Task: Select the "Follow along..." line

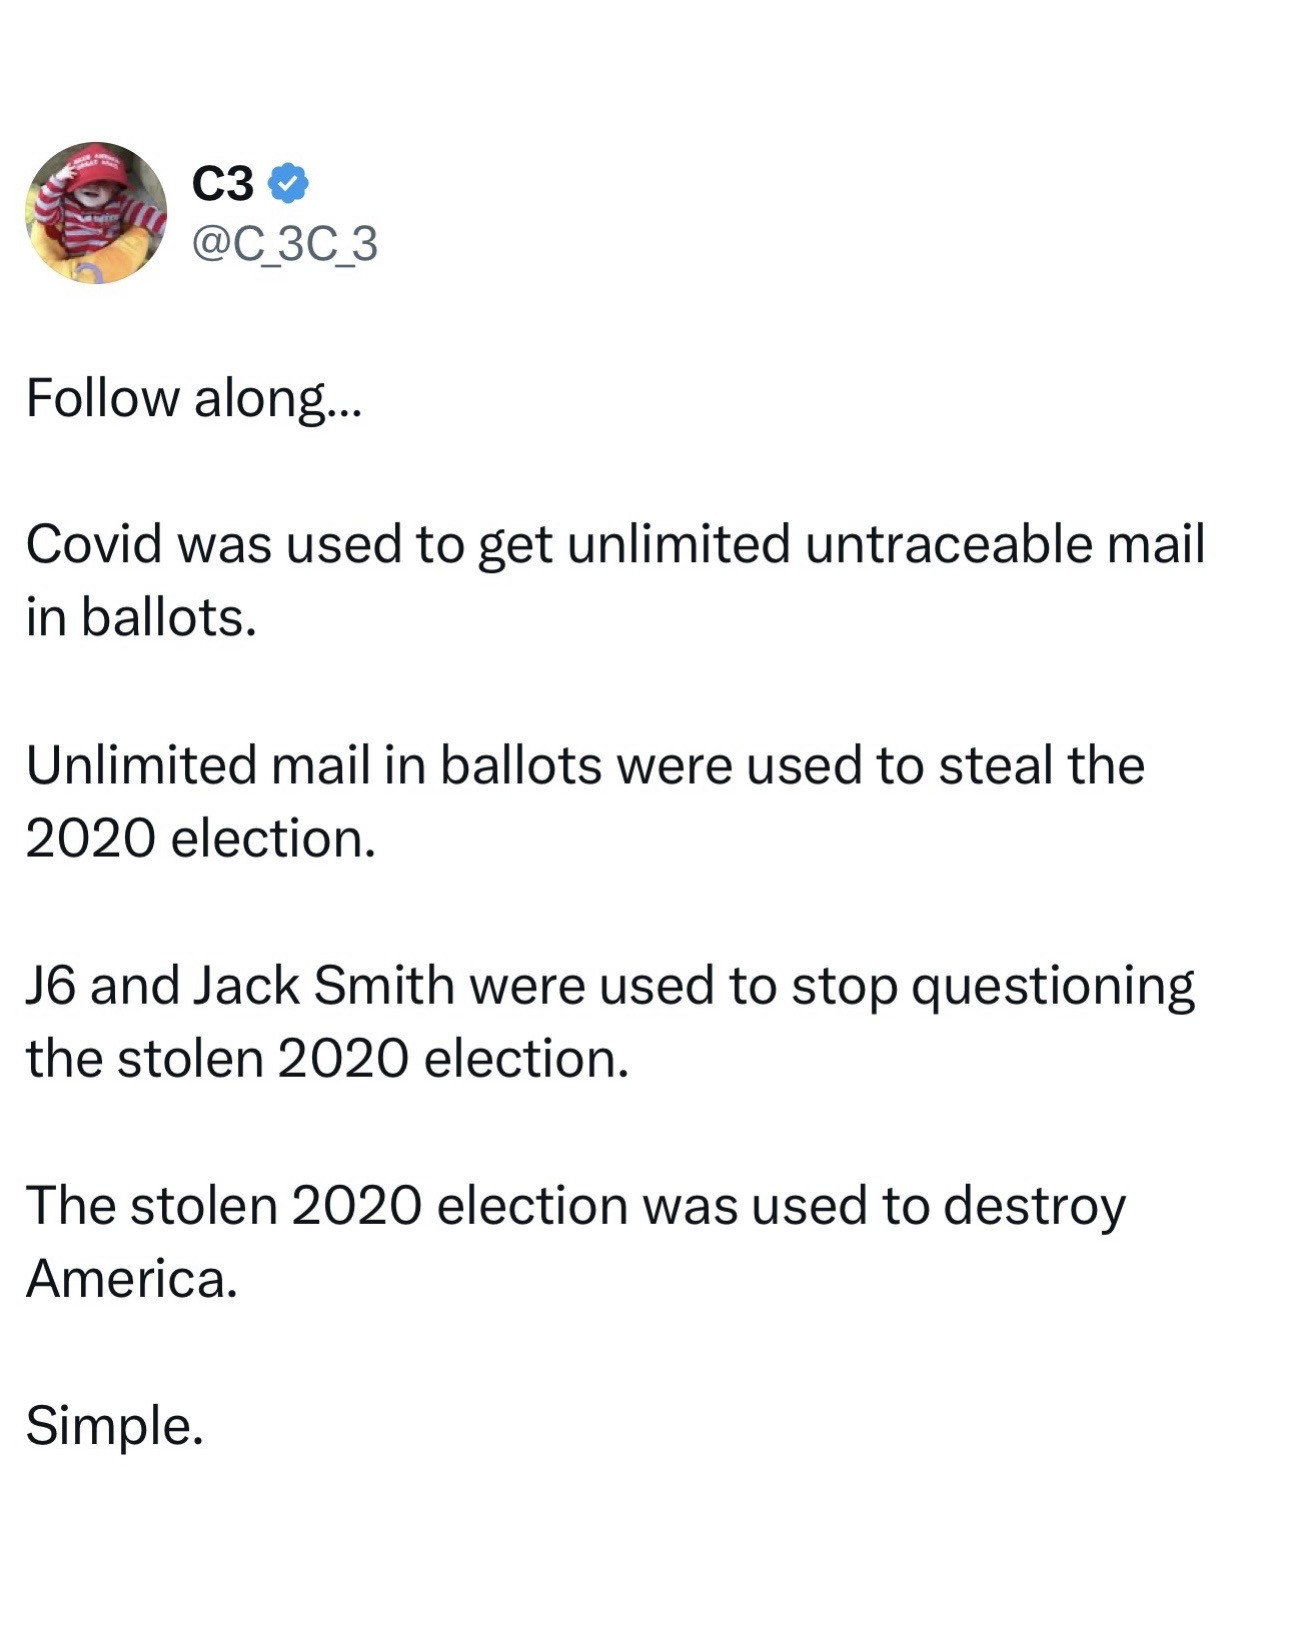Action: point(190,398)
